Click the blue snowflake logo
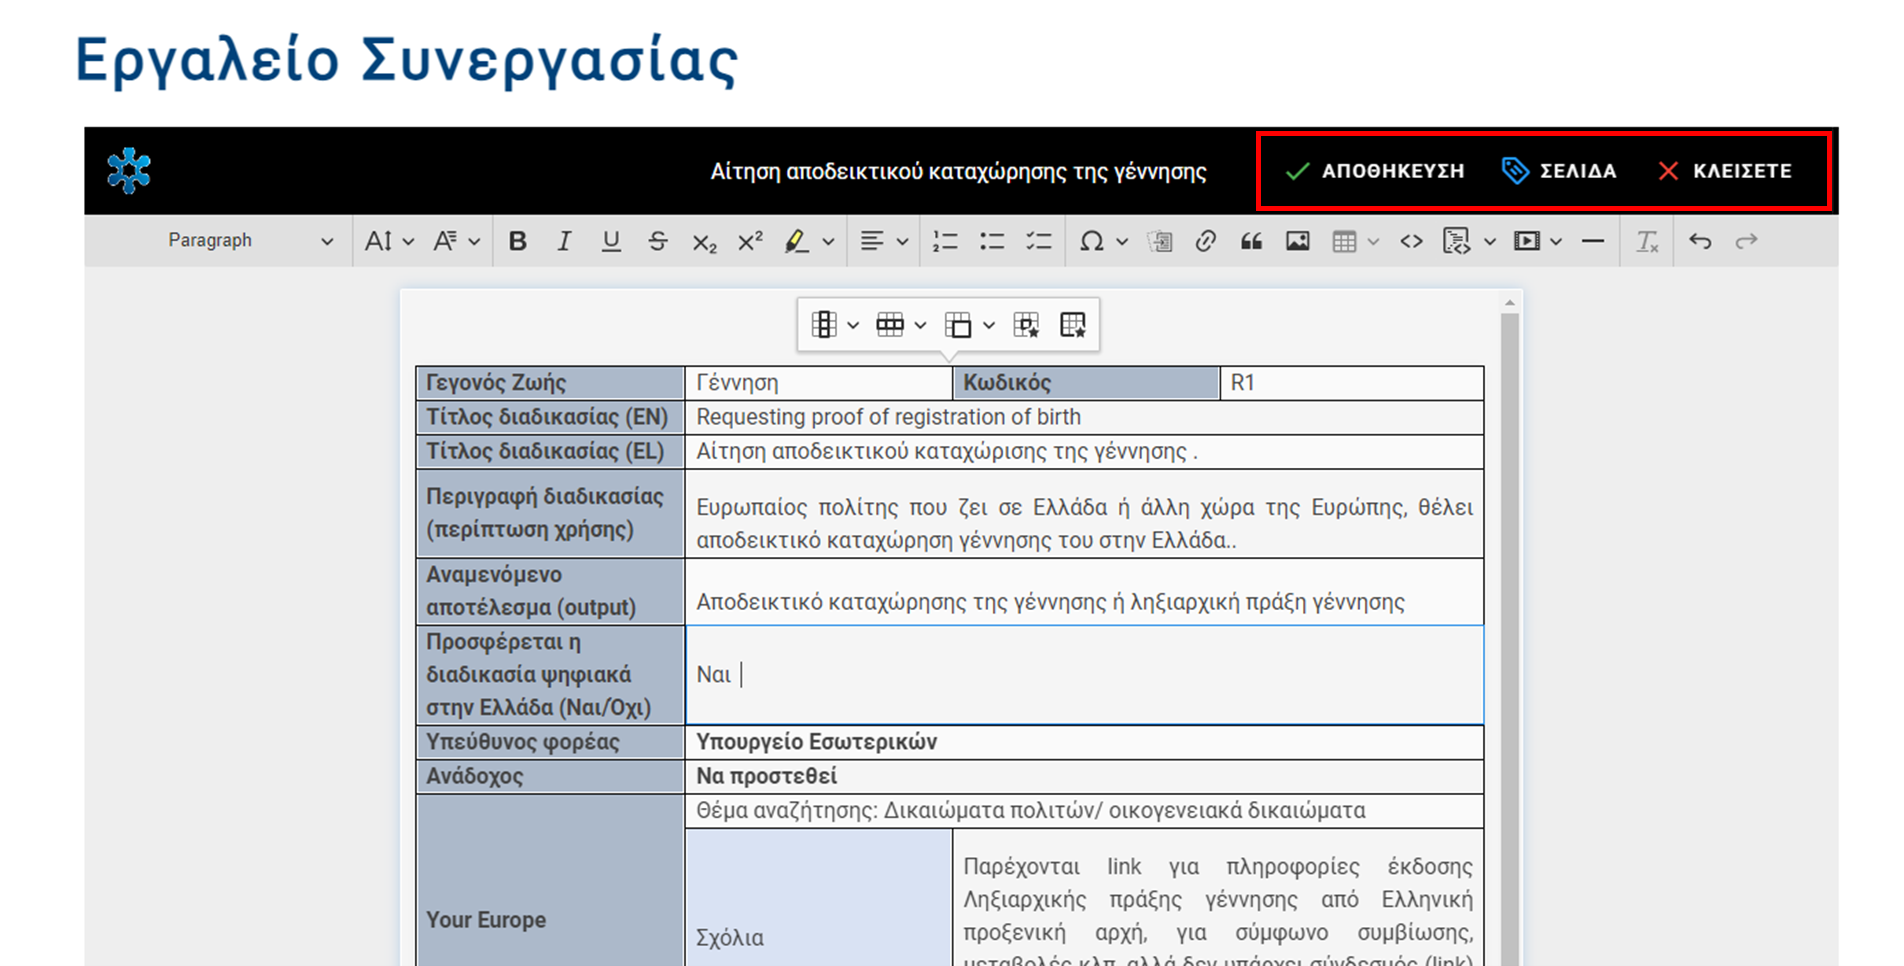1904x966 pixels. [x=129, y=170]
